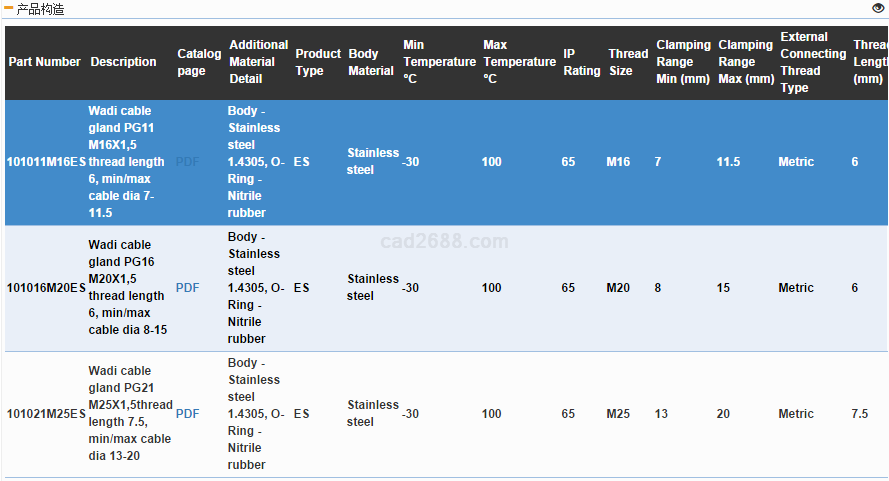
Task: Select the Clamping Range Min (mm) header
Action: point(683,62)
